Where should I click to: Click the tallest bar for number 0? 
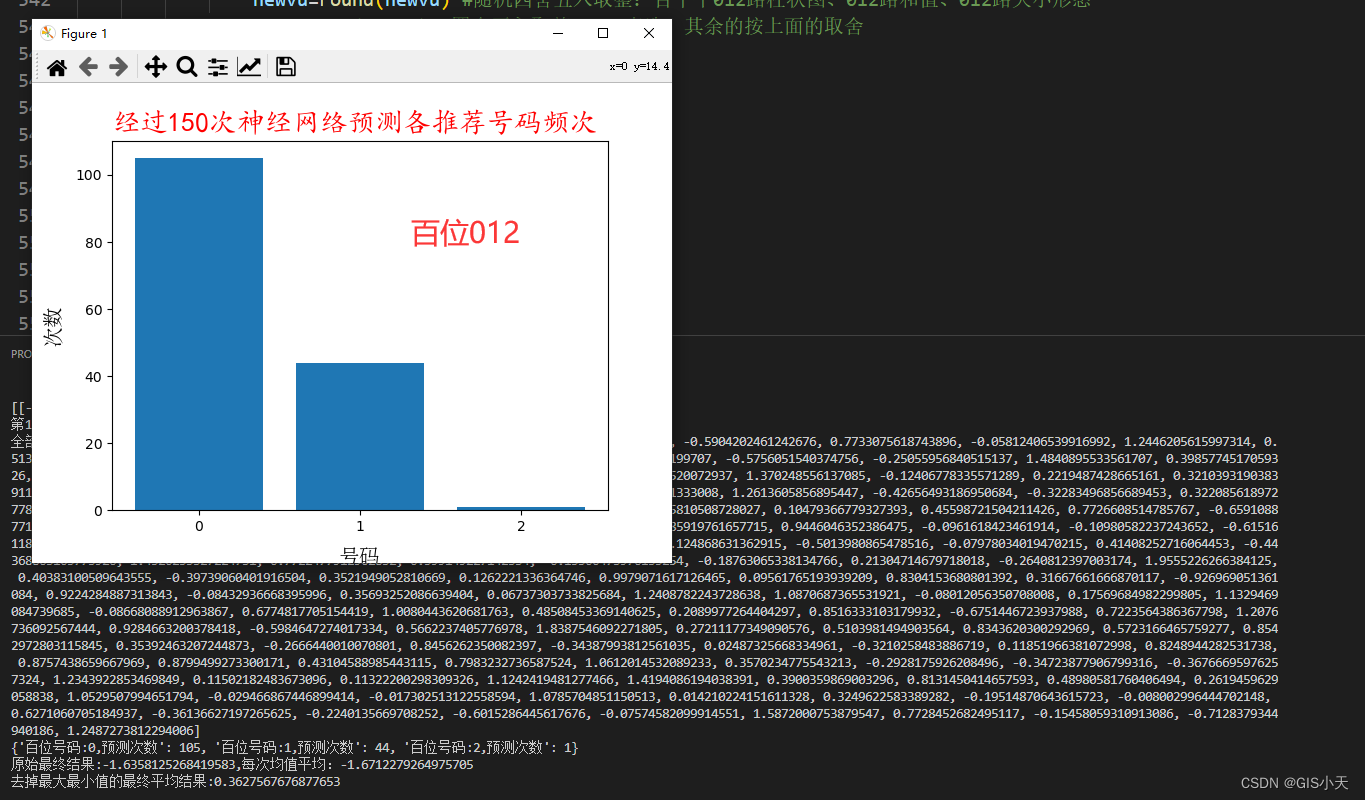click(x=199, y=334)
